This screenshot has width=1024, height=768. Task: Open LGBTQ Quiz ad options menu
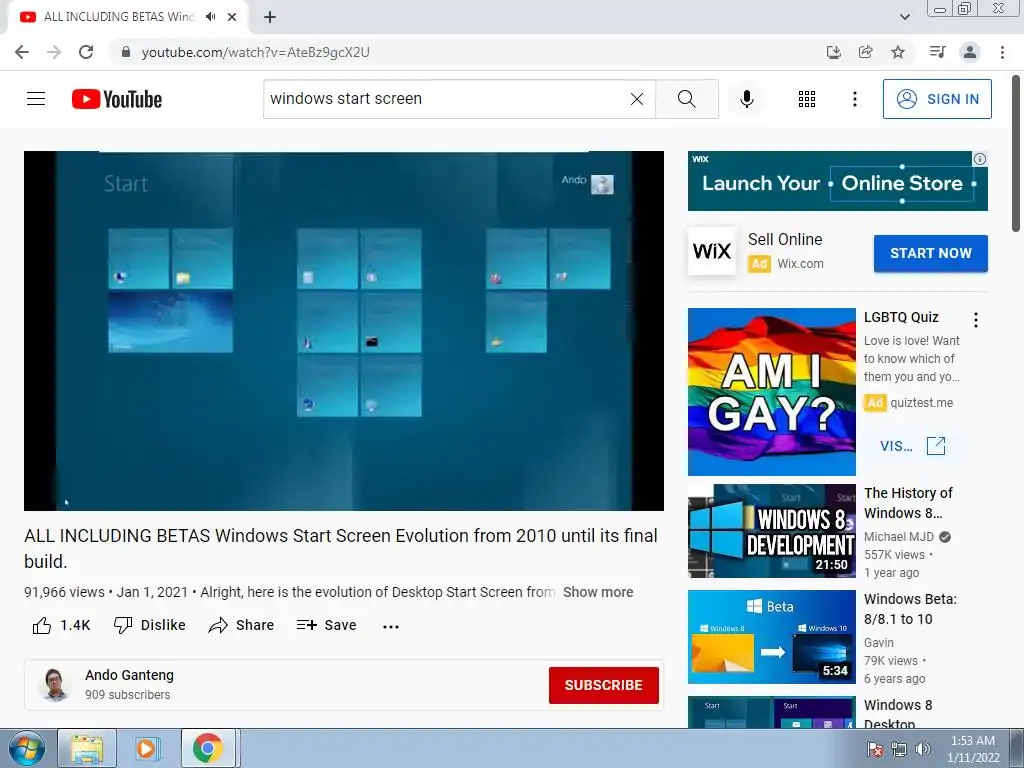pos(976,320)
